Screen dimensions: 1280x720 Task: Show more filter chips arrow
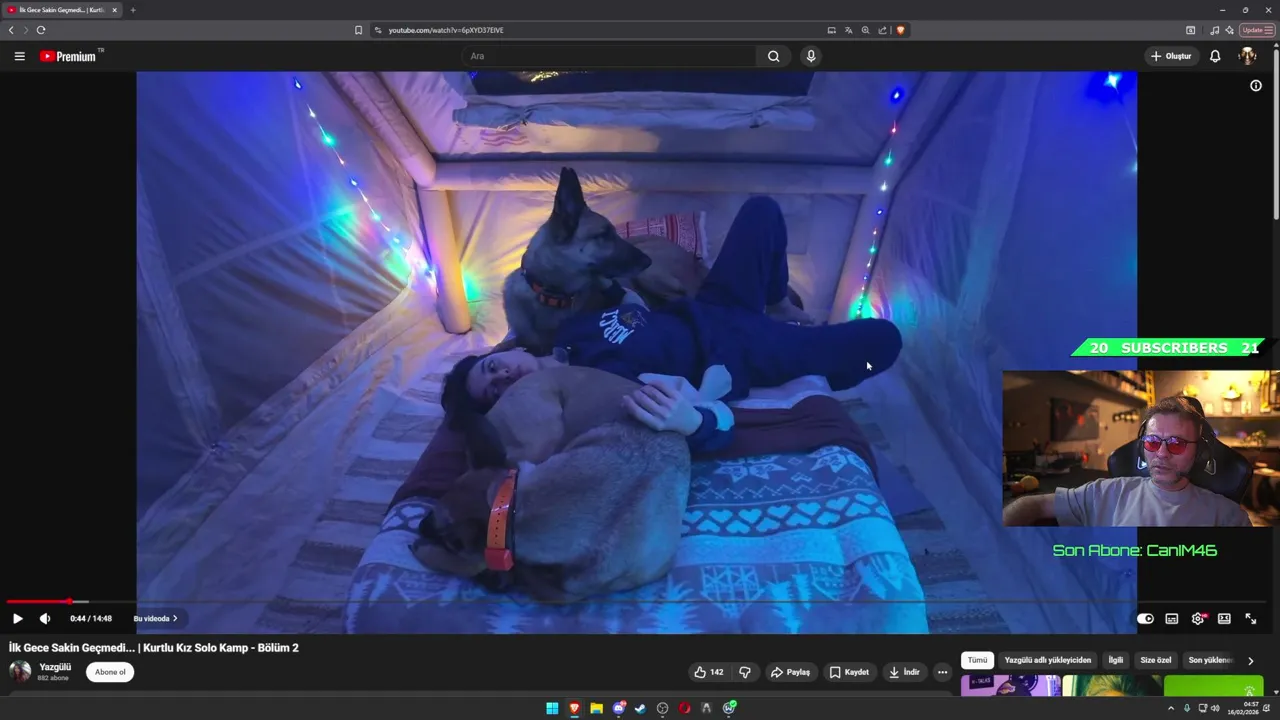(x=1250, y=661)
